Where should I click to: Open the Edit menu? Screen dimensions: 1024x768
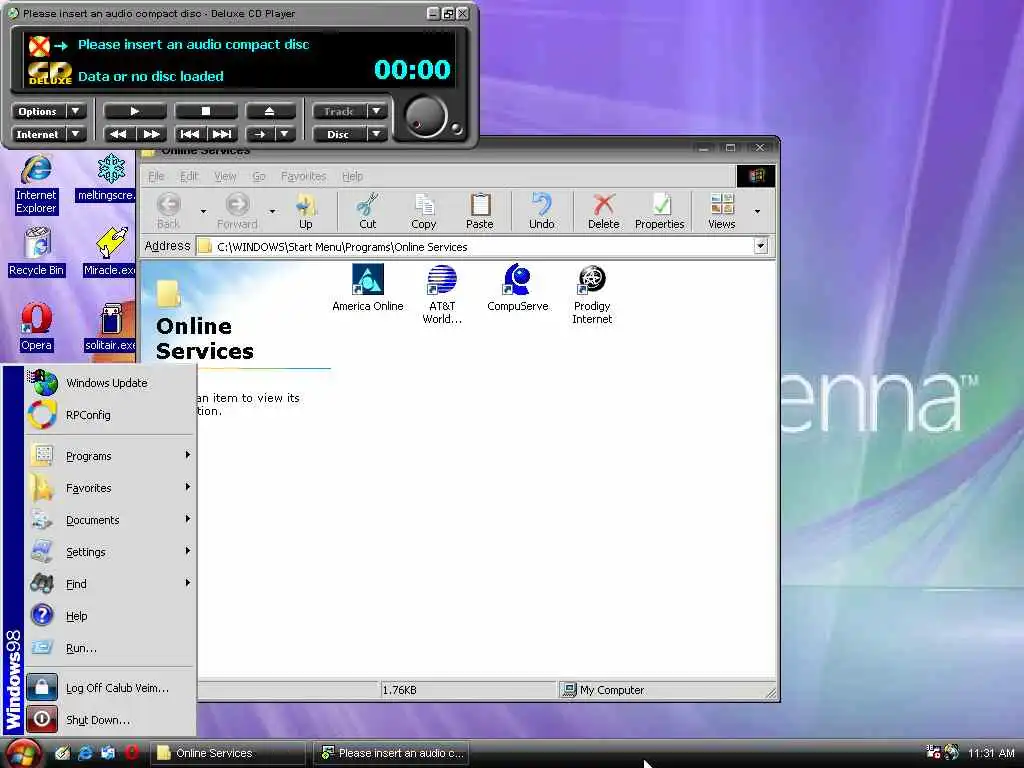click(189, 176)
